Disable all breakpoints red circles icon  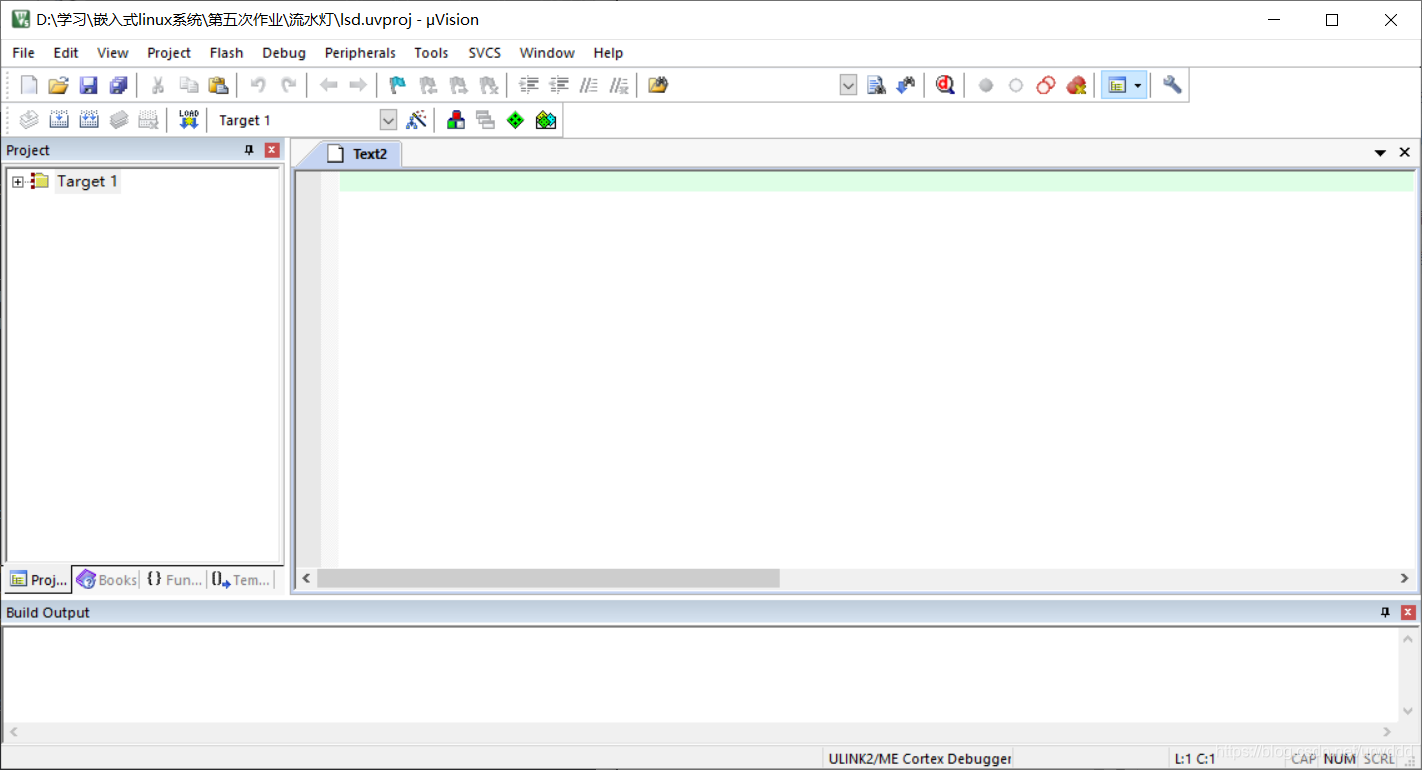click(1046, 85)
